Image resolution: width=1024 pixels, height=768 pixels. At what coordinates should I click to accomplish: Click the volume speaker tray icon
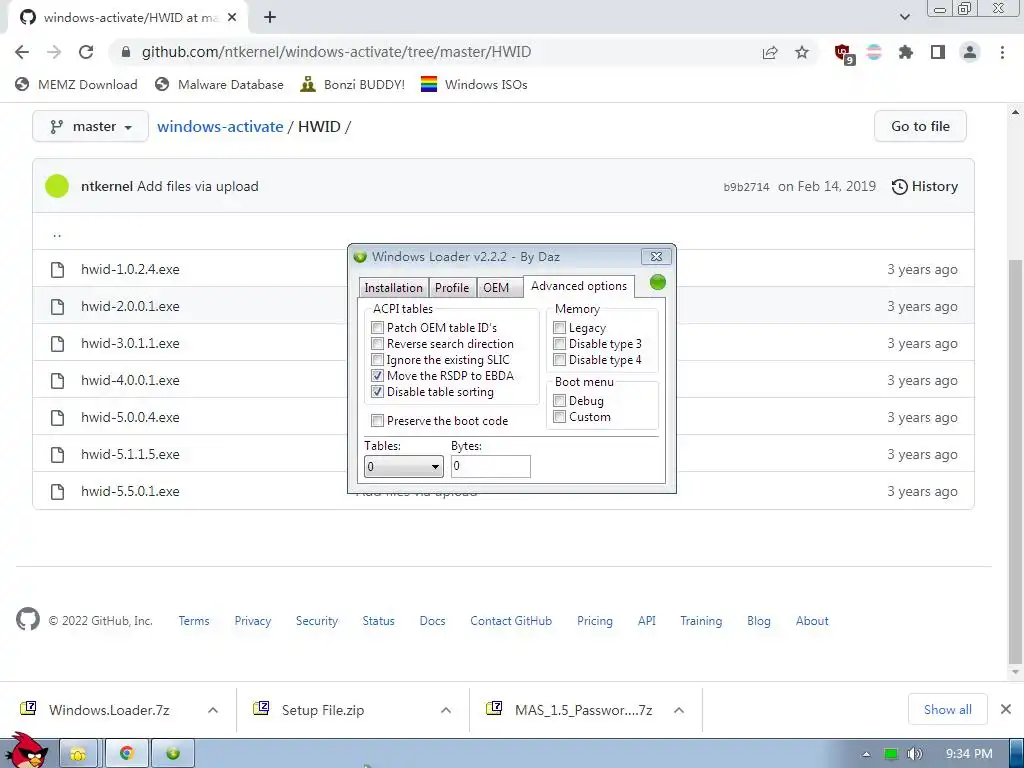pyautogui.click(x=915, y=754)
